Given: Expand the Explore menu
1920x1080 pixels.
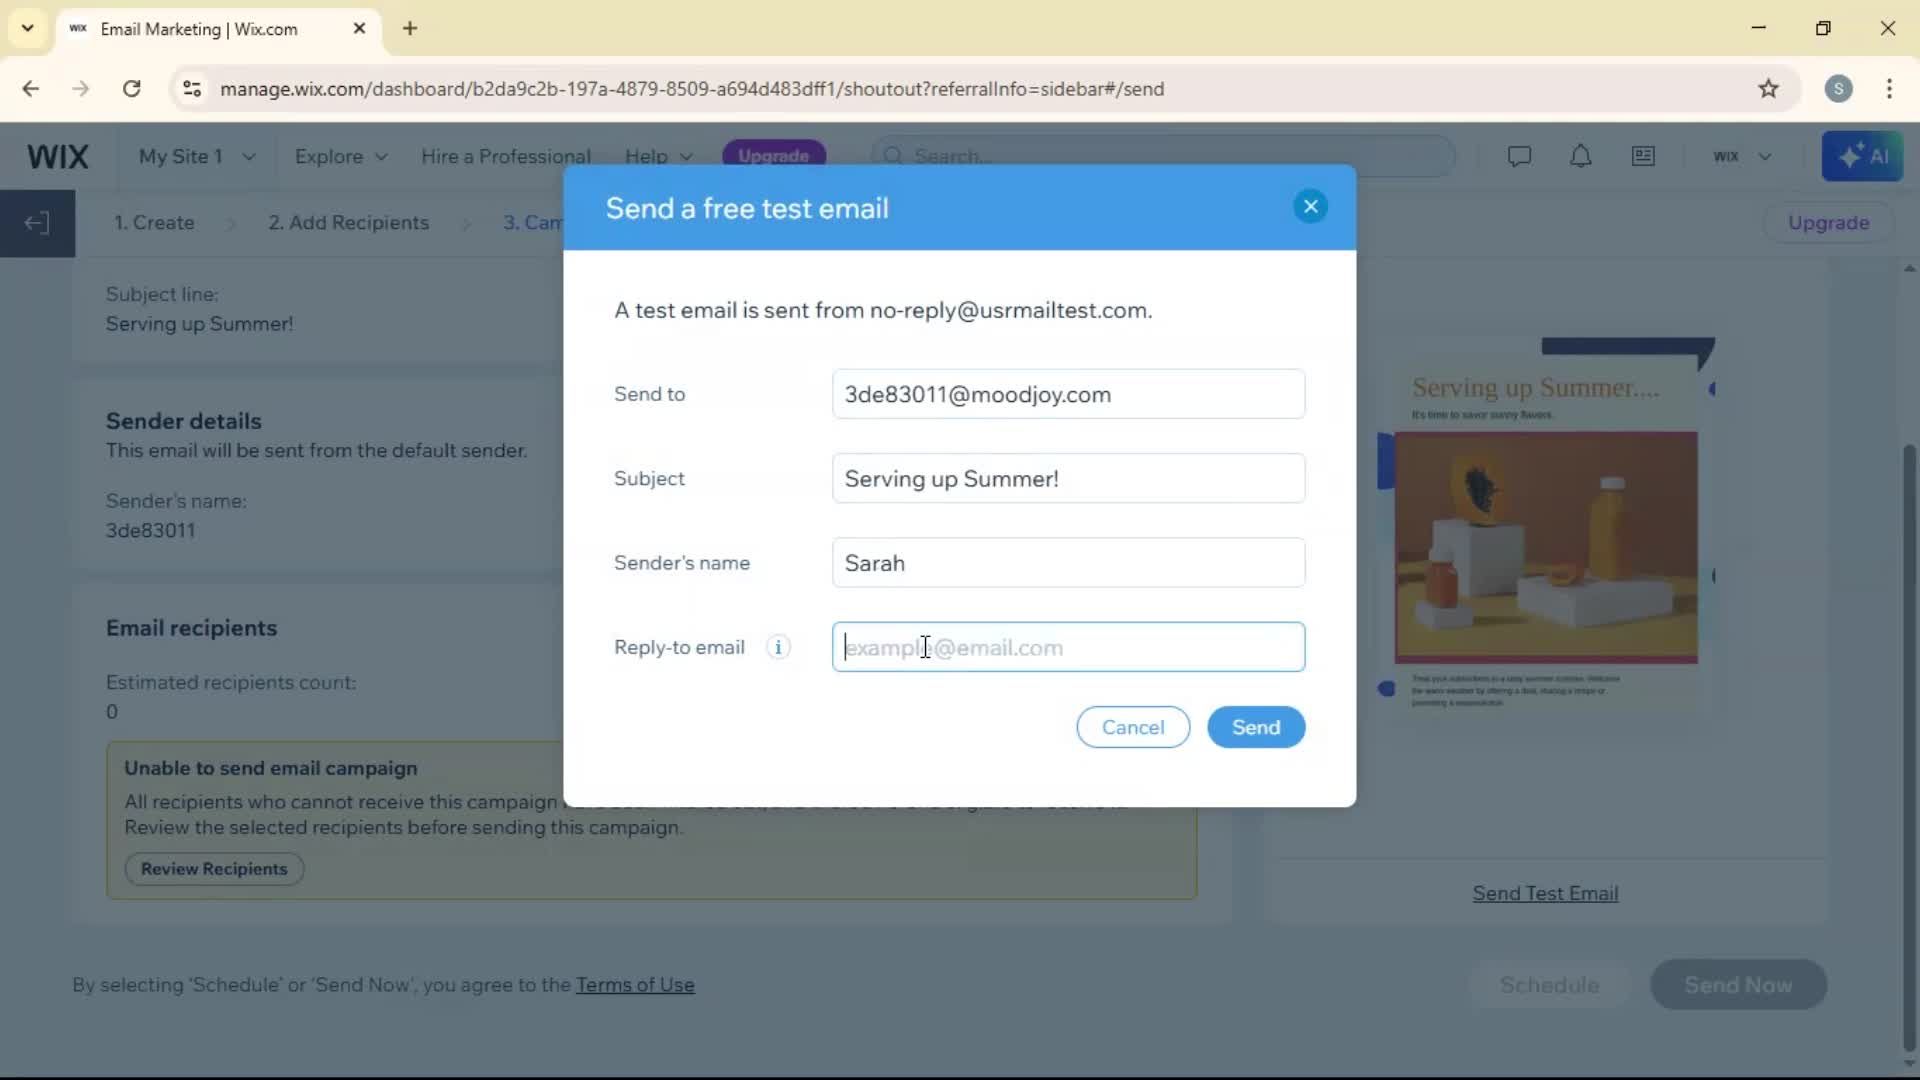Looking at the screenshot, I should (x=341, y=157).
